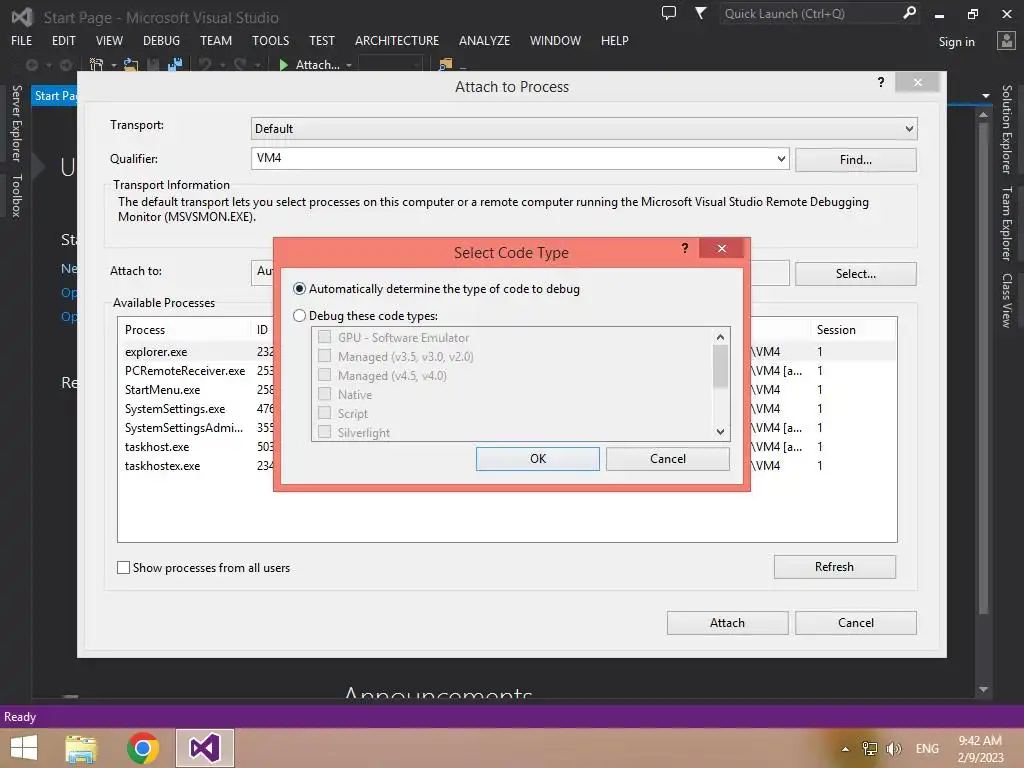Open the ANALYZE menu

(485, 40)
